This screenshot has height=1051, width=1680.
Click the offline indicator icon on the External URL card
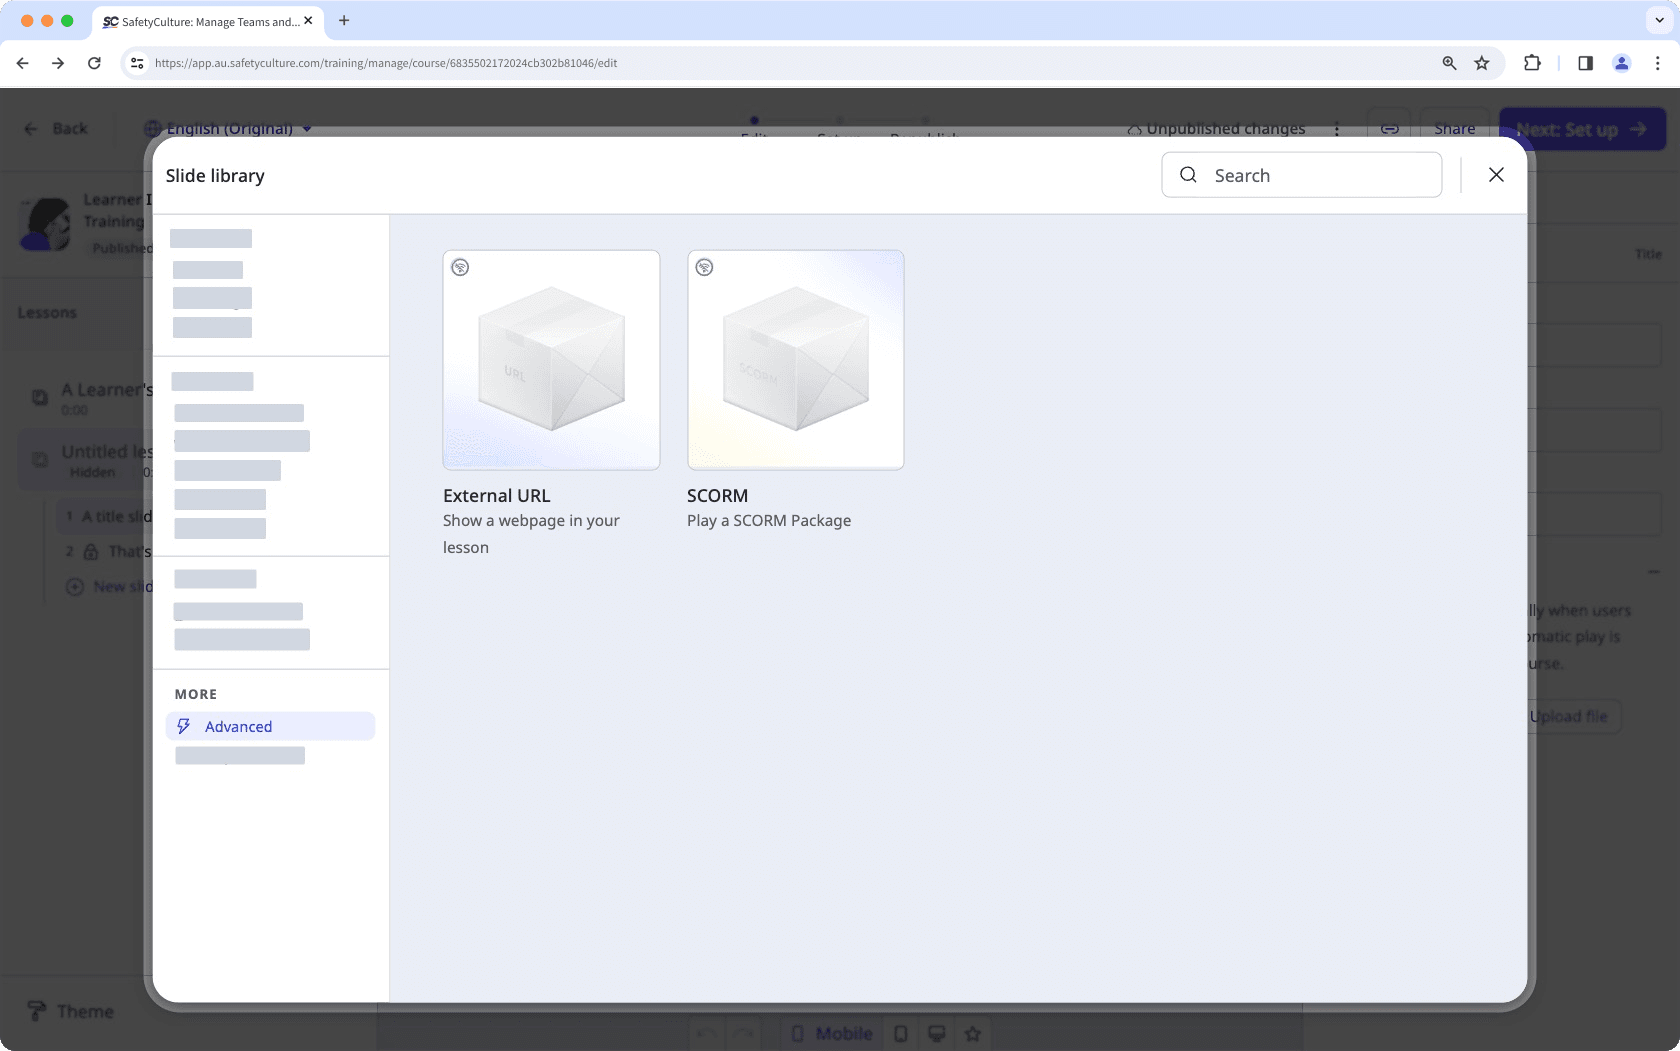(461, 267)
